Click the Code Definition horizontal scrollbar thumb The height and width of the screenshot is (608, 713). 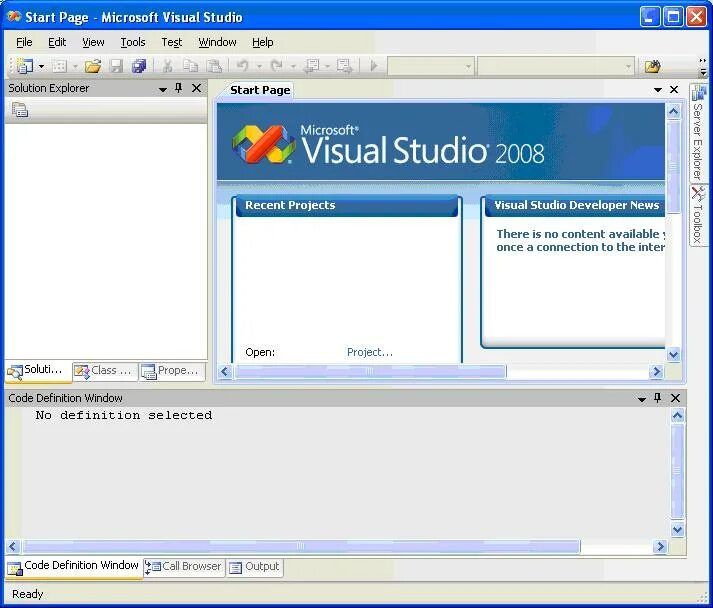tap(301, 546)
